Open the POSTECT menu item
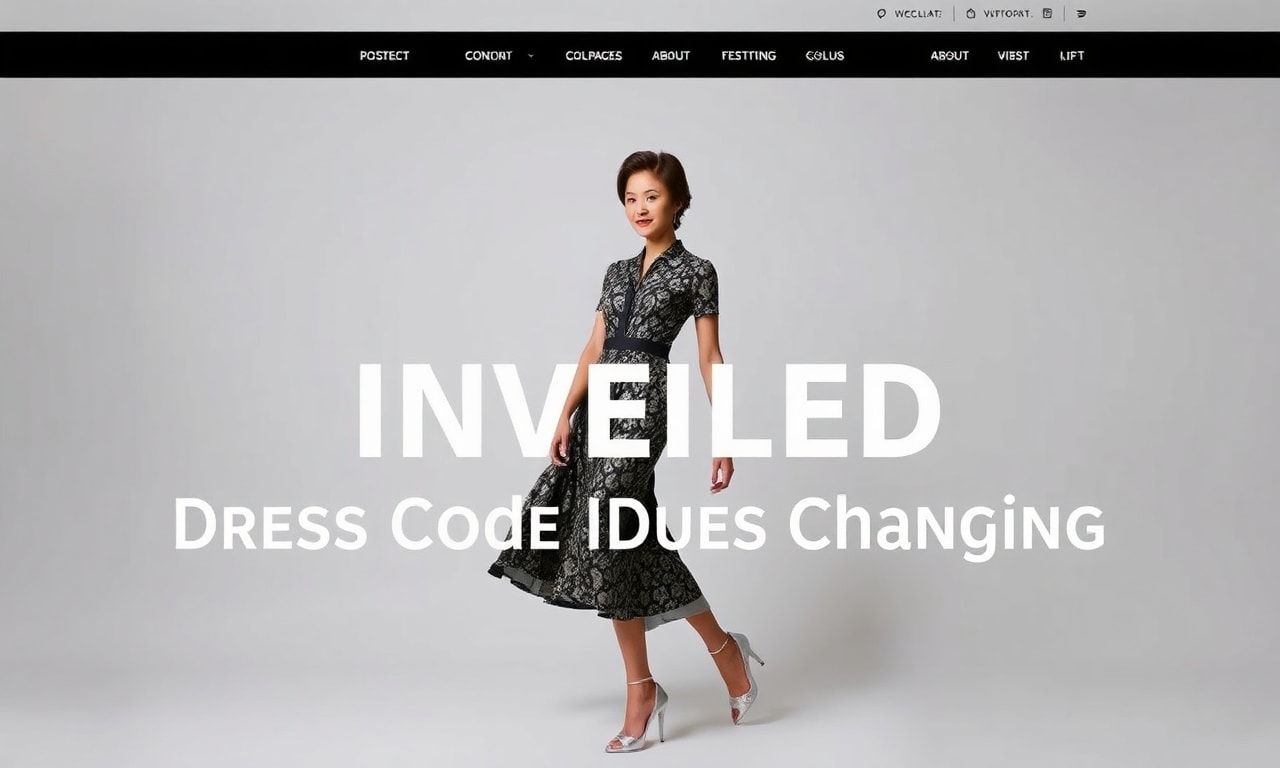Viewport: 1280px width, 768px height. coord(385,56)
